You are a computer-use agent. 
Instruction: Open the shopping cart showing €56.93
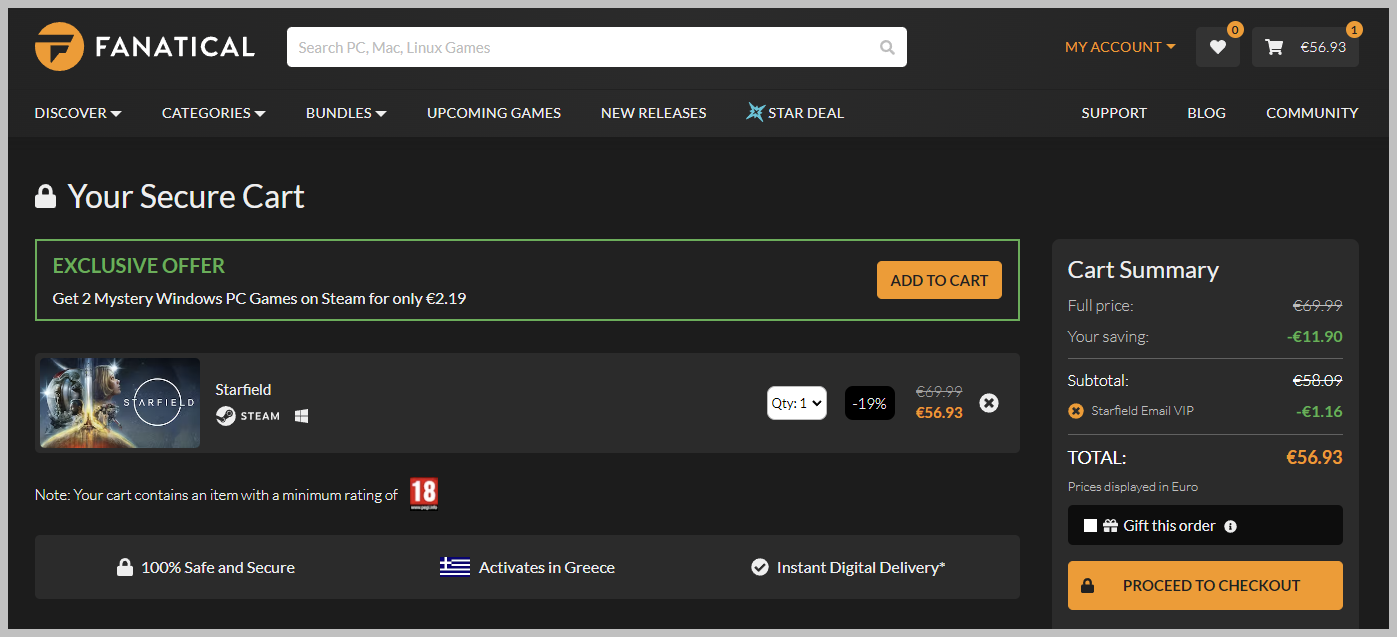1305,47
